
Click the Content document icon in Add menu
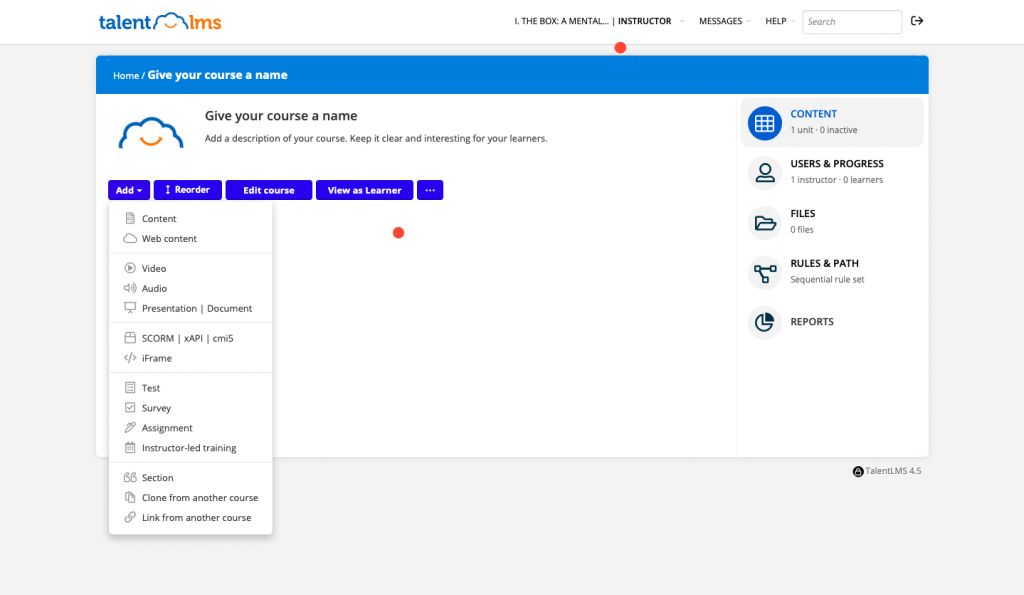click(x=130, y=218)
